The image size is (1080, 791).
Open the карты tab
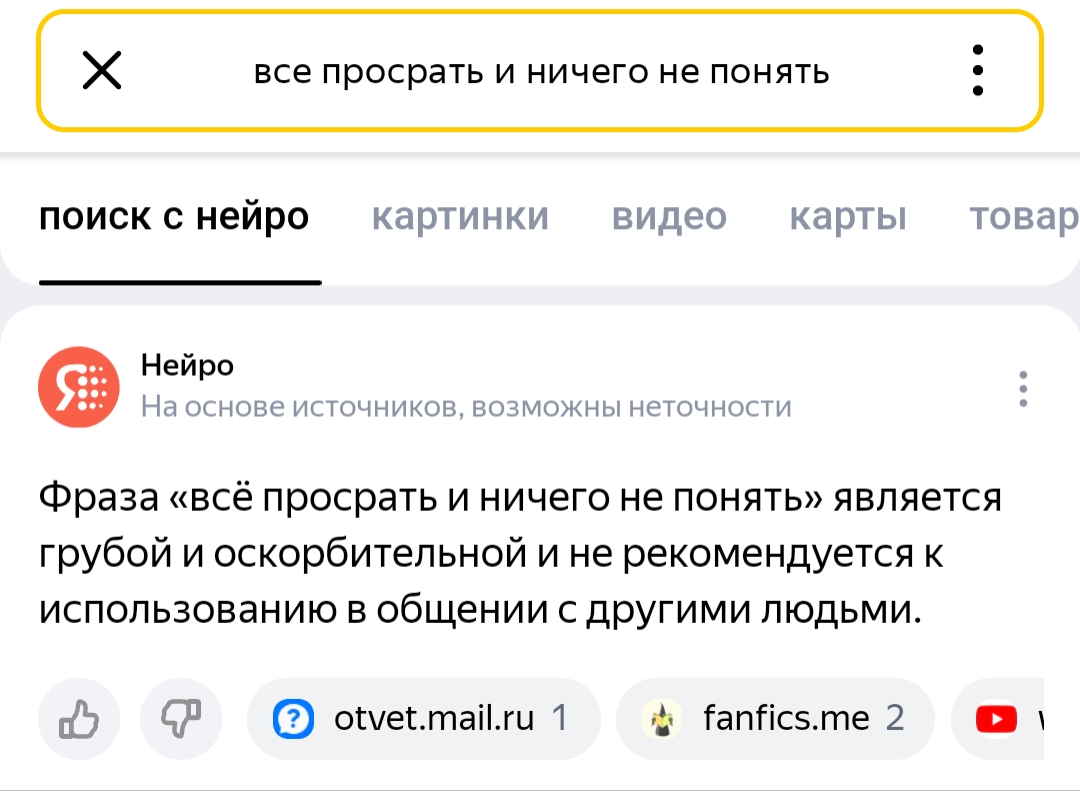847,216
